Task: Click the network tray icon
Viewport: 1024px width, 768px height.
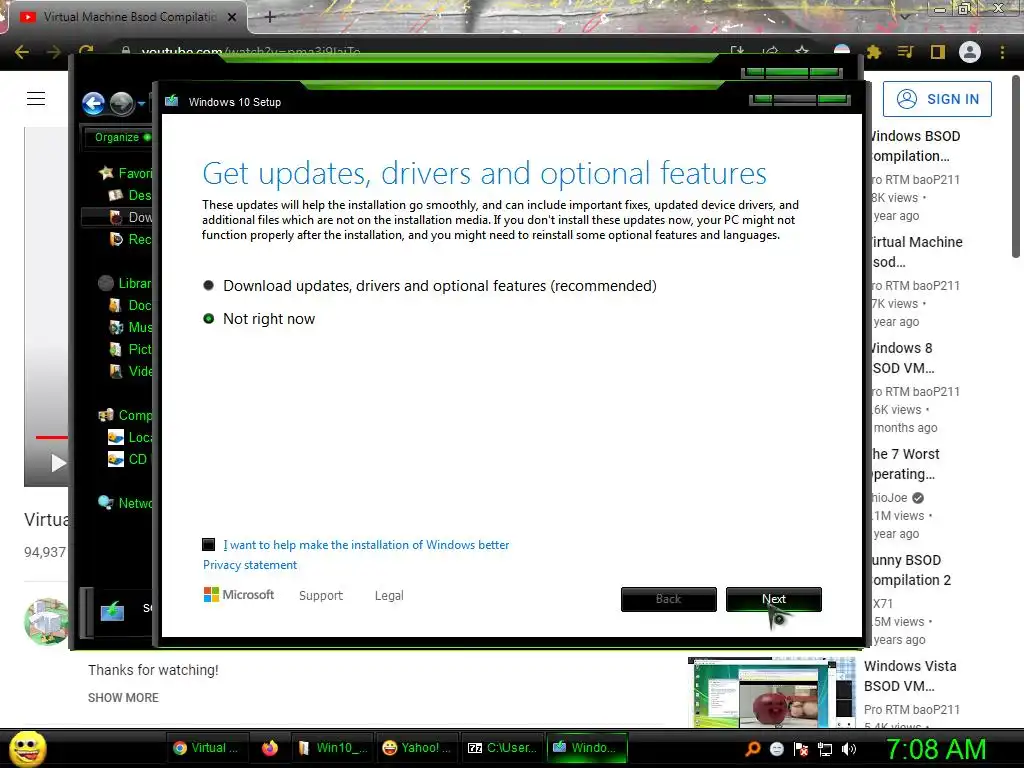Action: tap(825, 750)
